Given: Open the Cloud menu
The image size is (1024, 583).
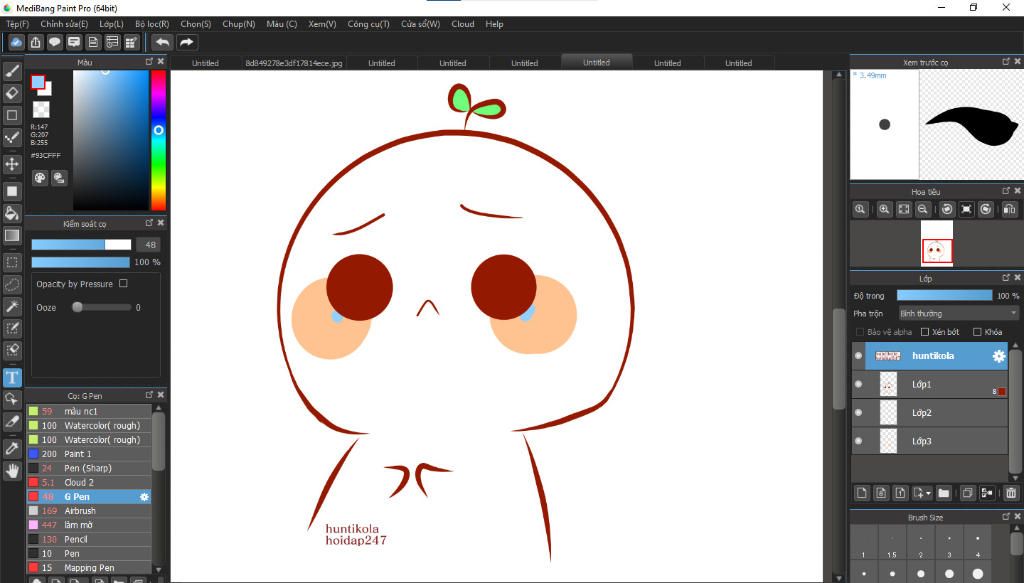Looking at the screenshot, I should (x=462, y=24).
